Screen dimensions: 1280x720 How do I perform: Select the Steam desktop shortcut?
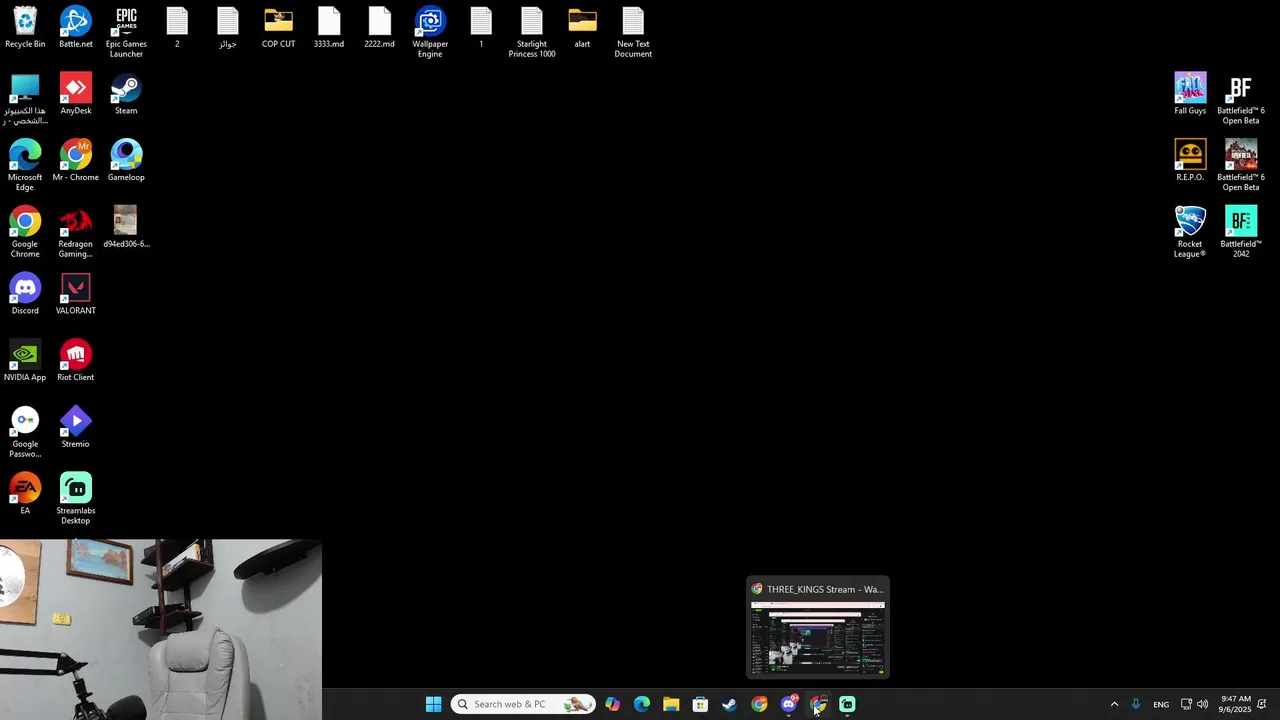coord(126,94)
